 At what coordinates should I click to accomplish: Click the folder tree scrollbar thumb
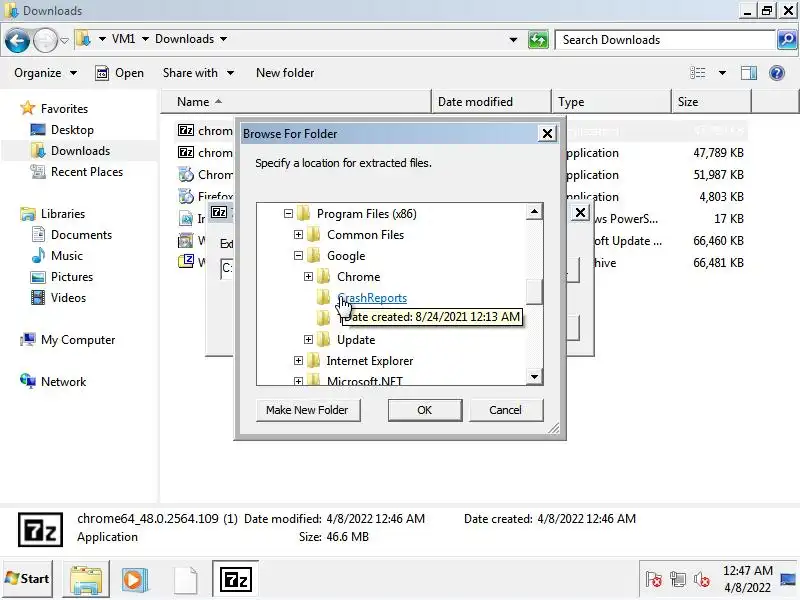click(x=534, y=292)
